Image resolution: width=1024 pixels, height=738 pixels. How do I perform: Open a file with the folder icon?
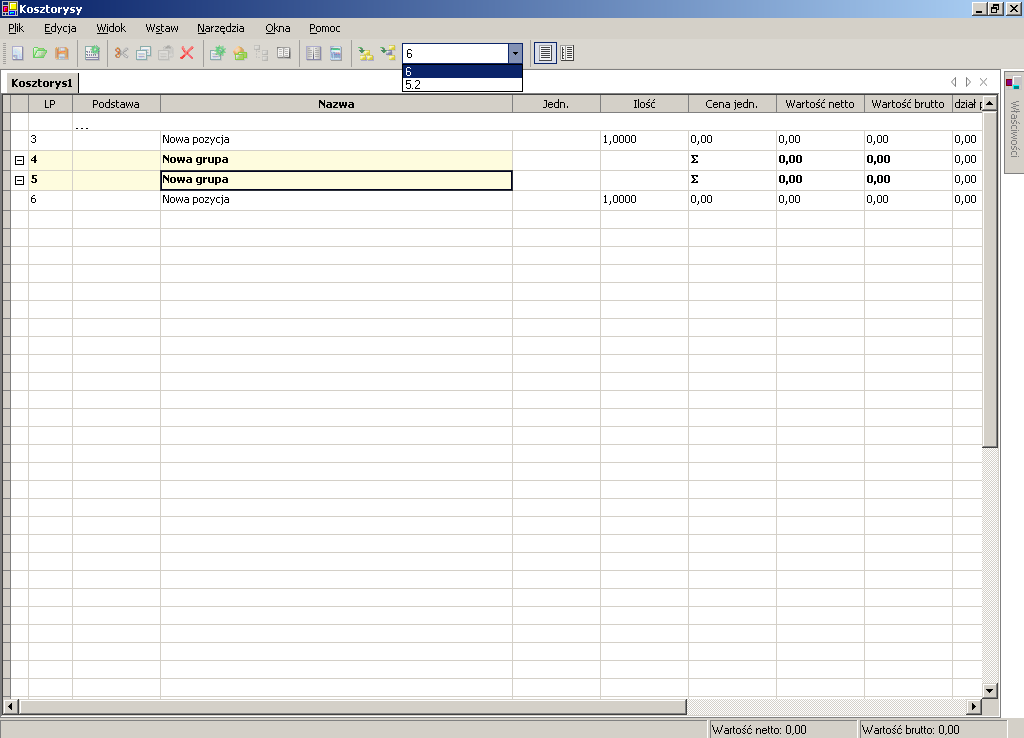pyautogui.click(x=40, y=54)
